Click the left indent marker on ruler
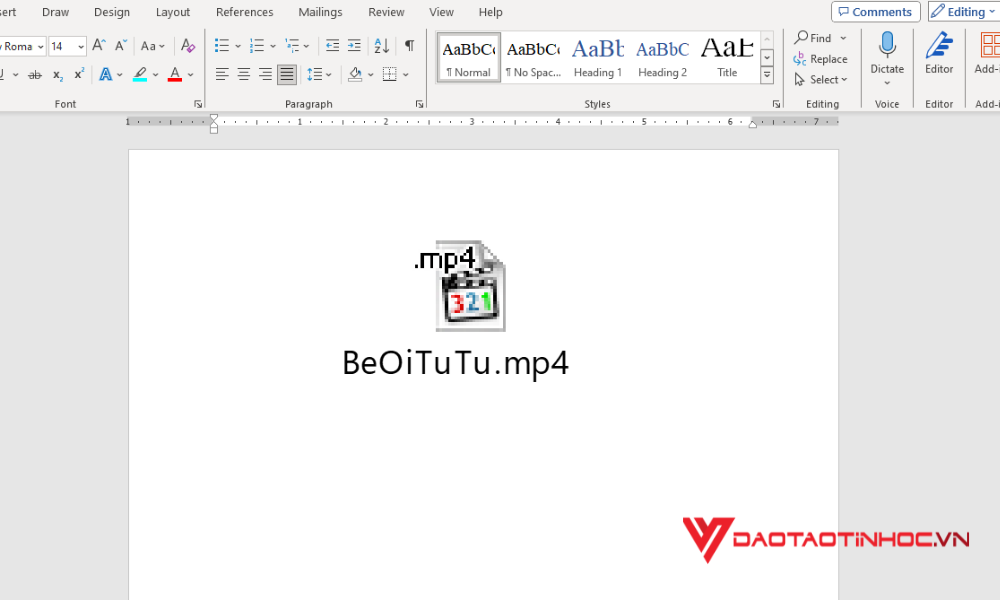Viewport: 1000px width, 600px height. pyautogui.click(x=214, y=129)
